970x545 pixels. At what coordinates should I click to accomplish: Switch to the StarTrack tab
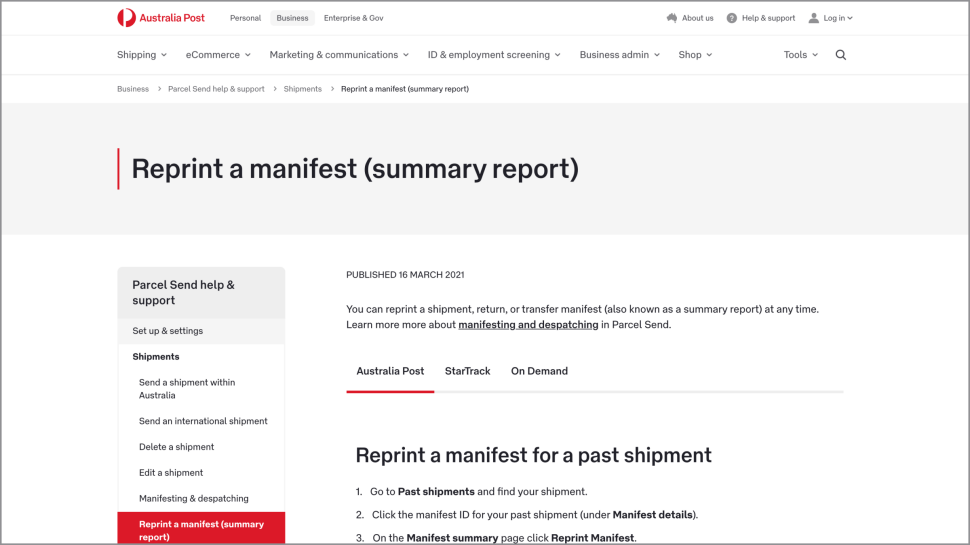click(467, 371)
